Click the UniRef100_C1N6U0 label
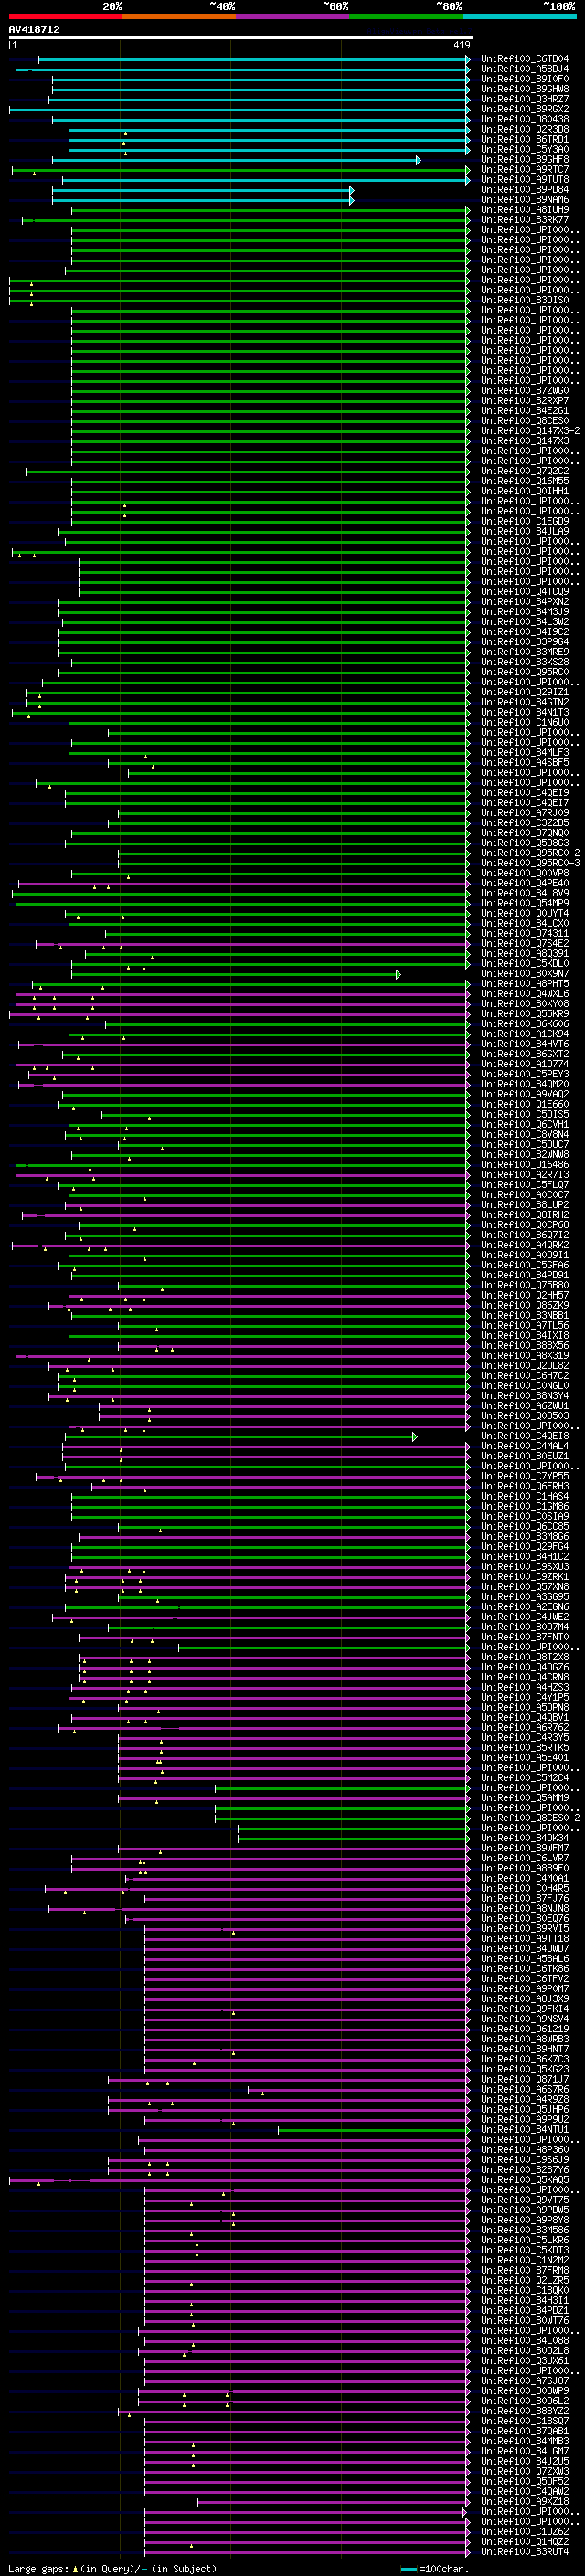Viewport: 585px width, 2576px height. click(x=525, y=722)
